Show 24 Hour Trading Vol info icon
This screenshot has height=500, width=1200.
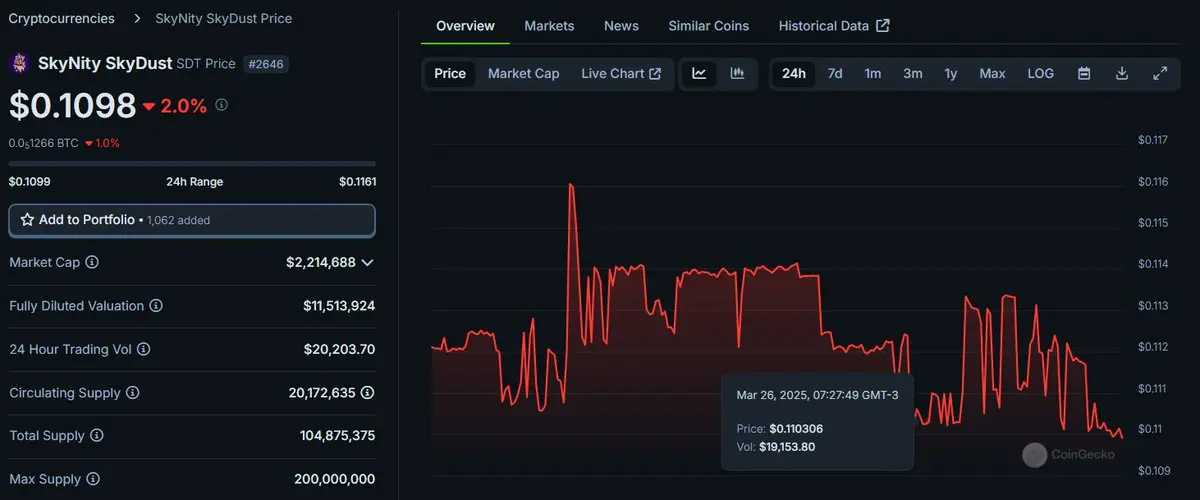tap(143, 349)
